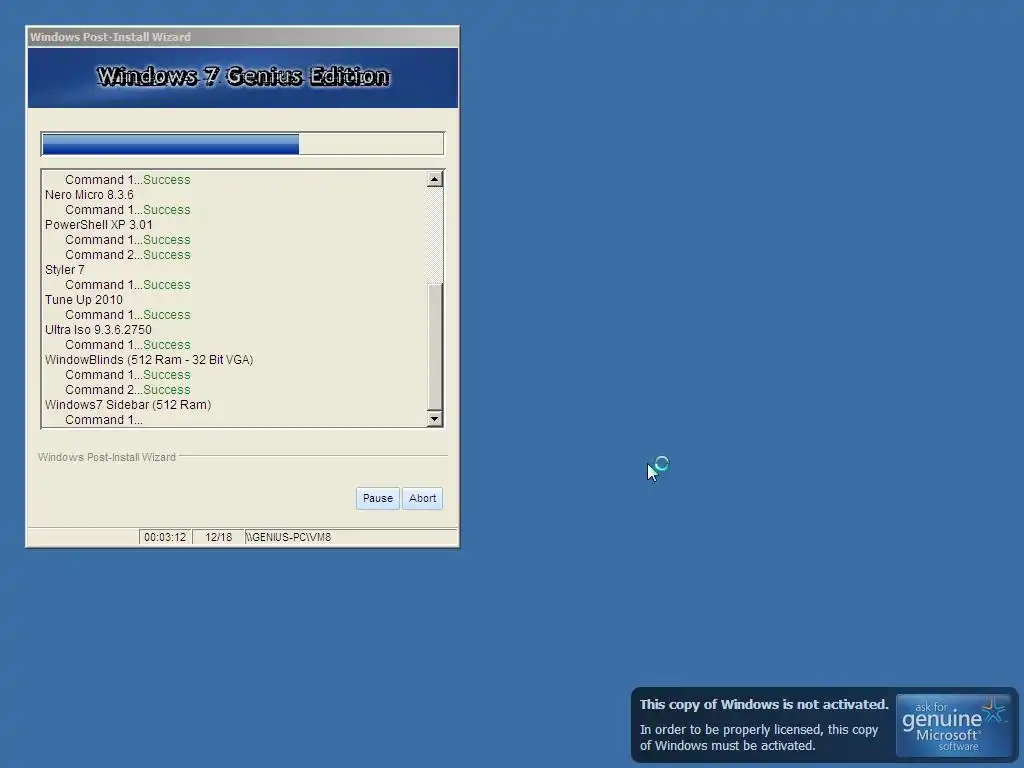Click the log list scroll down arrow
Image resolution: width=1024 pixels, height=768 pixels.
[434, 419]
